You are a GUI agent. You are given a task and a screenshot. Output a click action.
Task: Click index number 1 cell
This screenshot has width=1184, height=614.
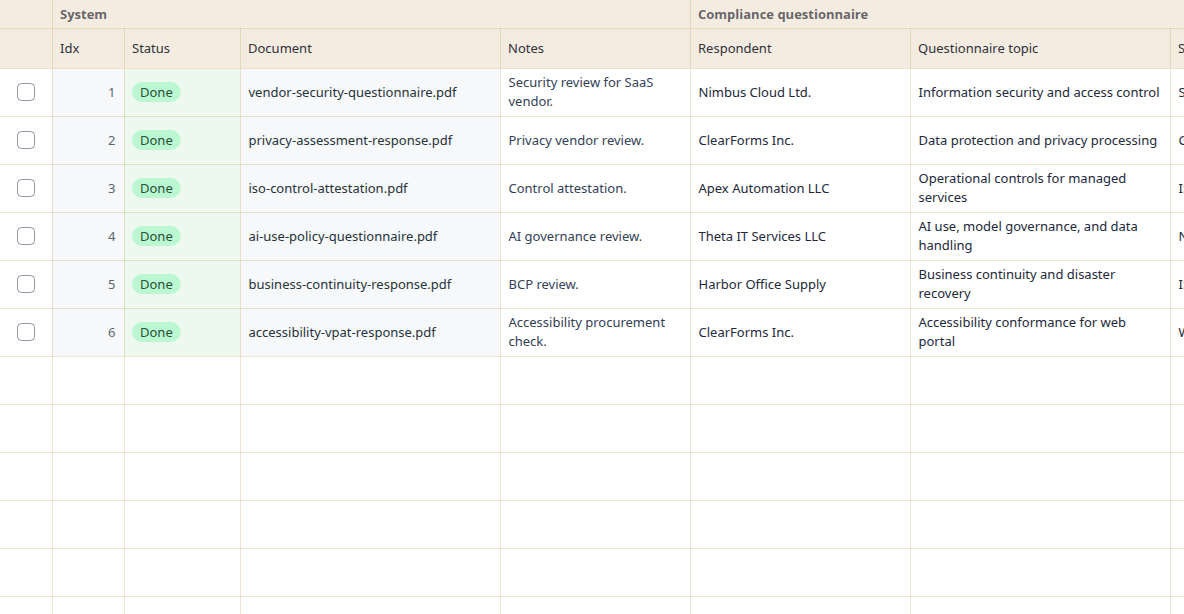[88, 92]
